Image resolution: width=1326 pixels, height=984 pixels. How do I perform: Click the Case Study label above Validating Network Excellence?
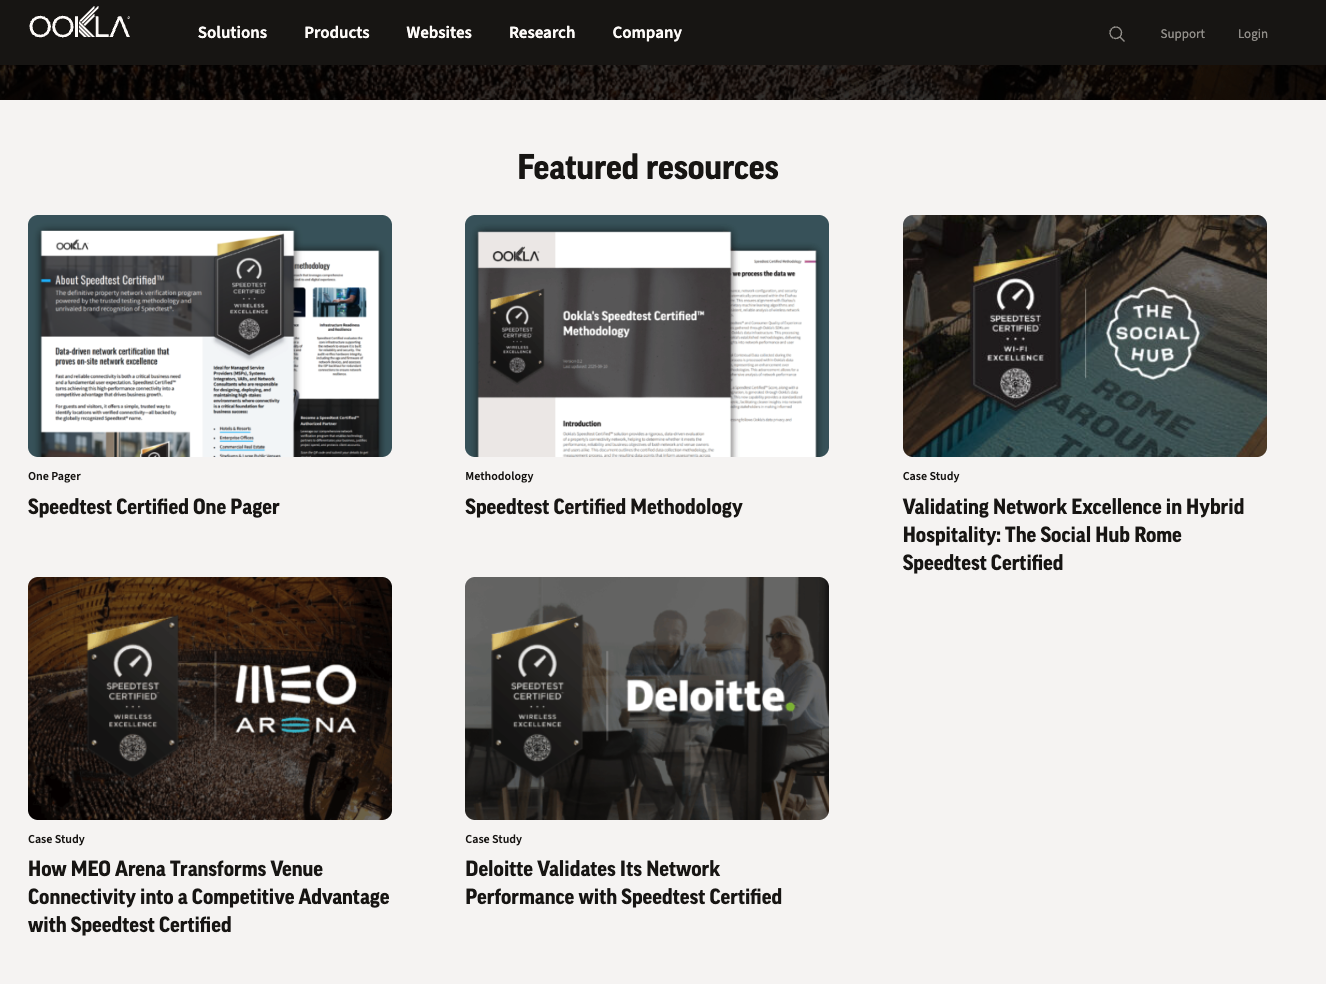(931, 476)
